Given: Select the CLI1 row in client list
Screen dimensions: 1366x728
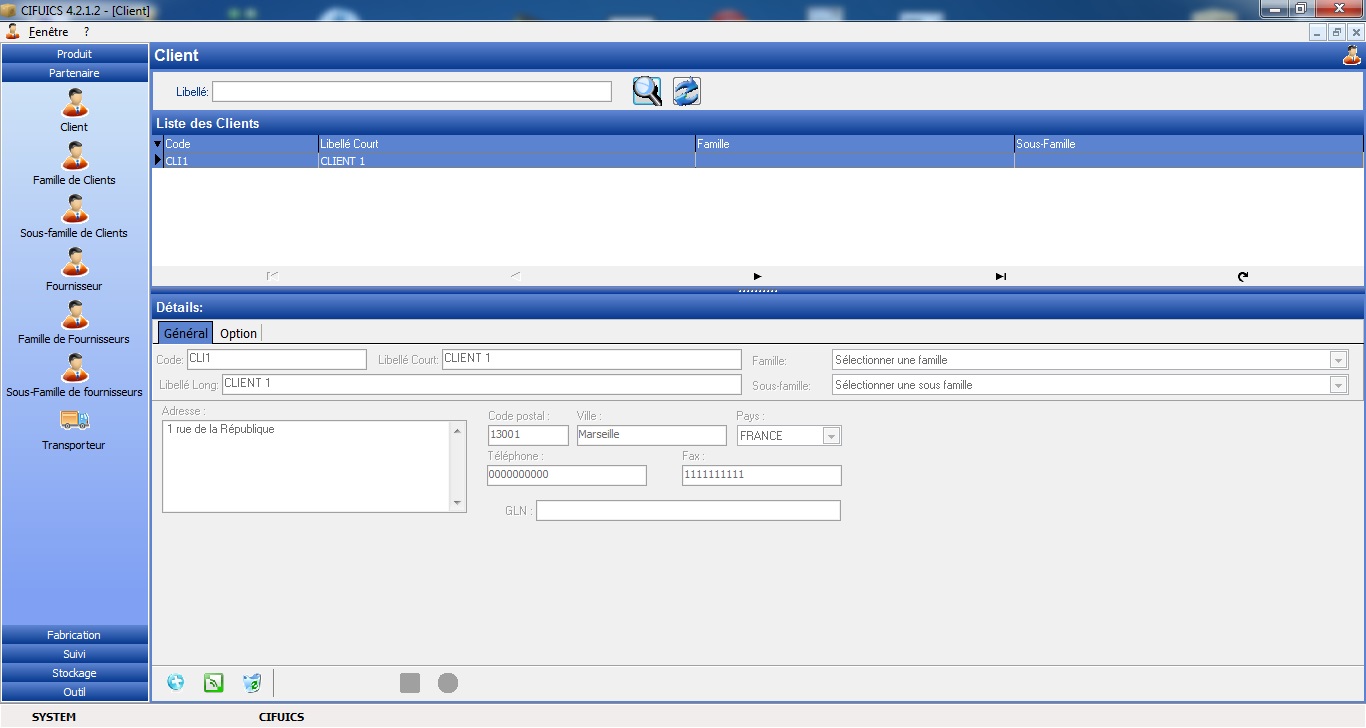Looking at the screenshot, I should click(240, 161).
